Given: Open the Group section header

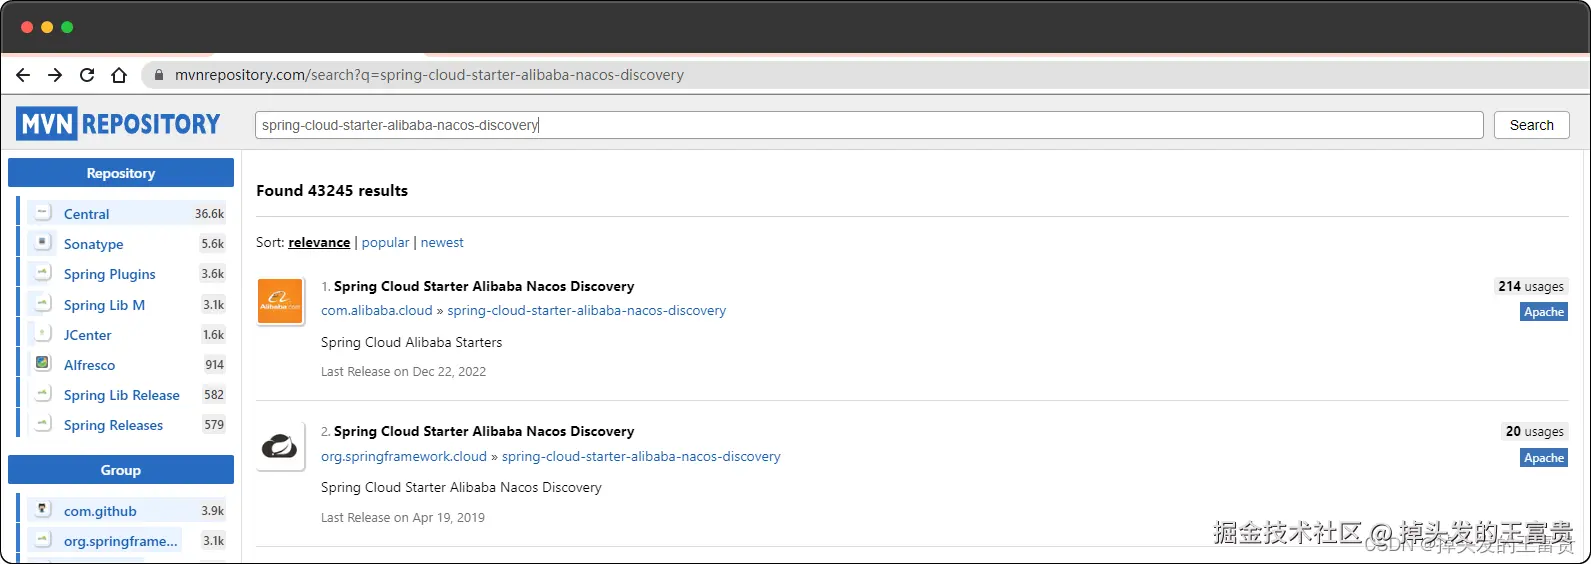Looking at the screenshot, I should point(121,470).
